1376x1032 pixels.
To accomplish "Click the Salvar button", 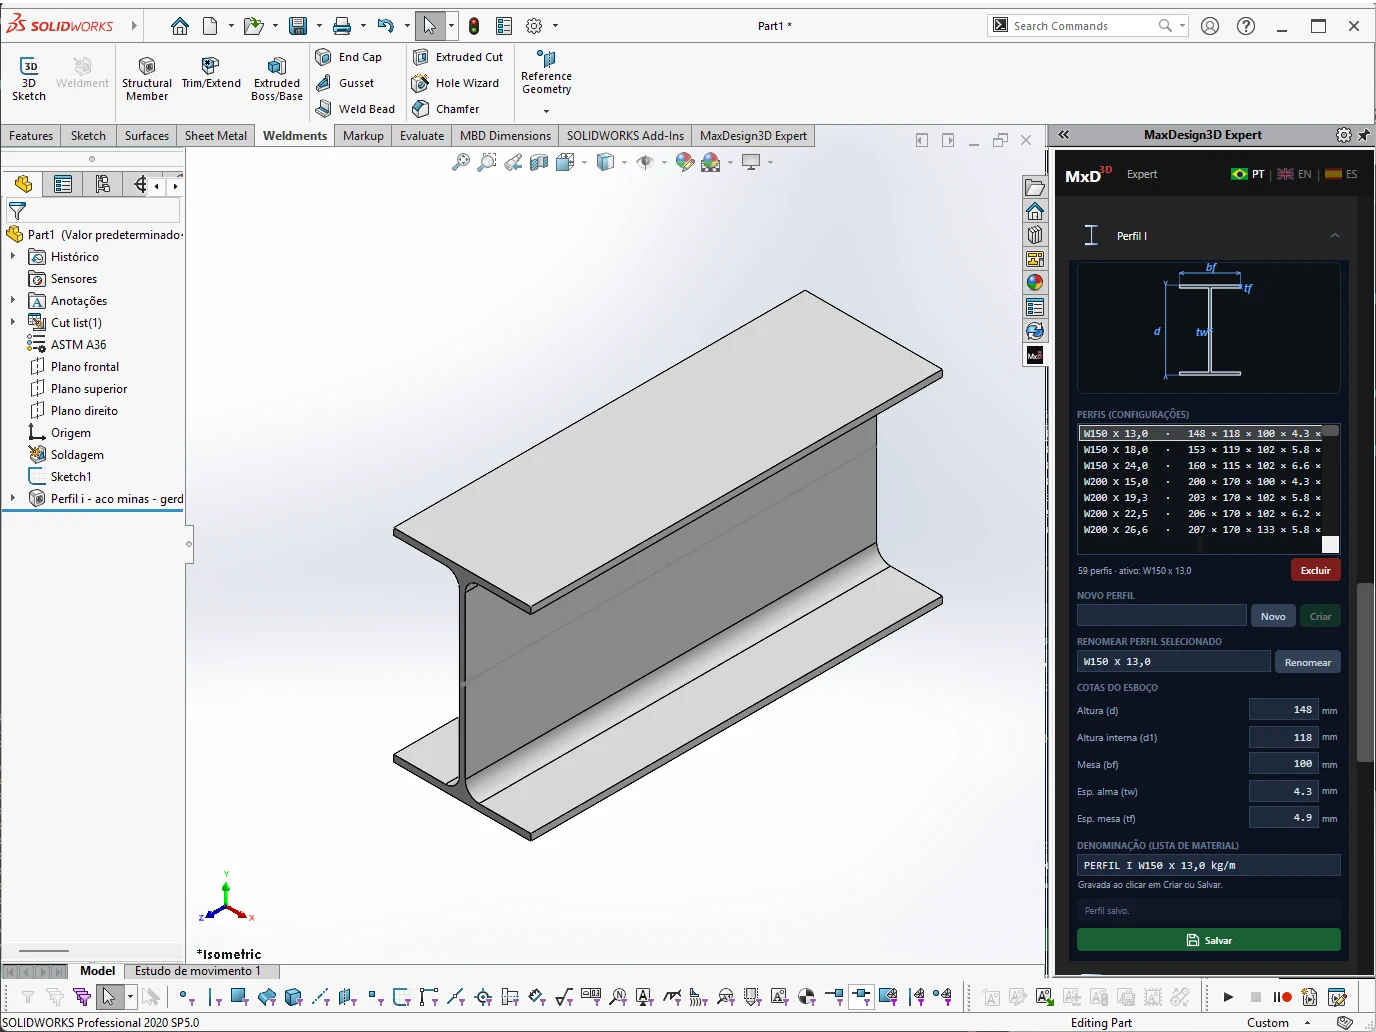I will coord(1208,940).
